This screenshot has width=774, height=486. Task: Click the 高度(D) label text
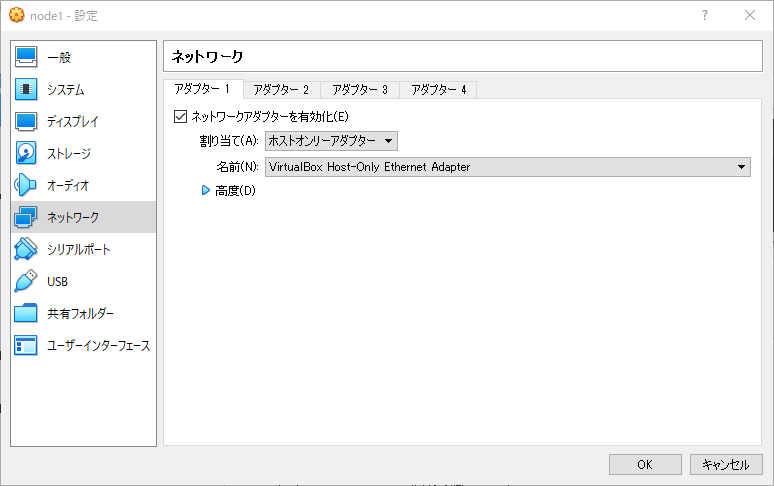point(235,190)
